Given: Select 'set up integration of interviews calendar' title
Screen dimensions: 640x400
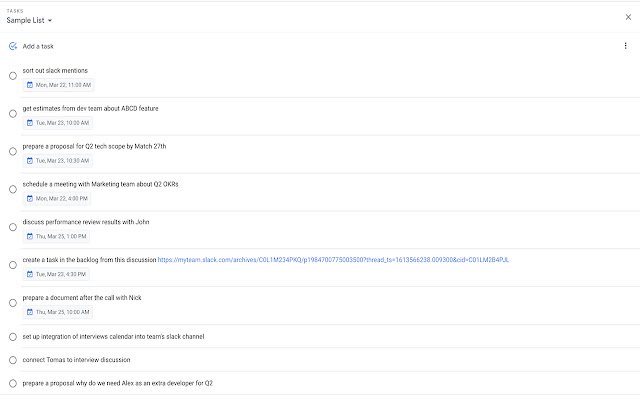Looking at the screenshot, I should [113, 337].
